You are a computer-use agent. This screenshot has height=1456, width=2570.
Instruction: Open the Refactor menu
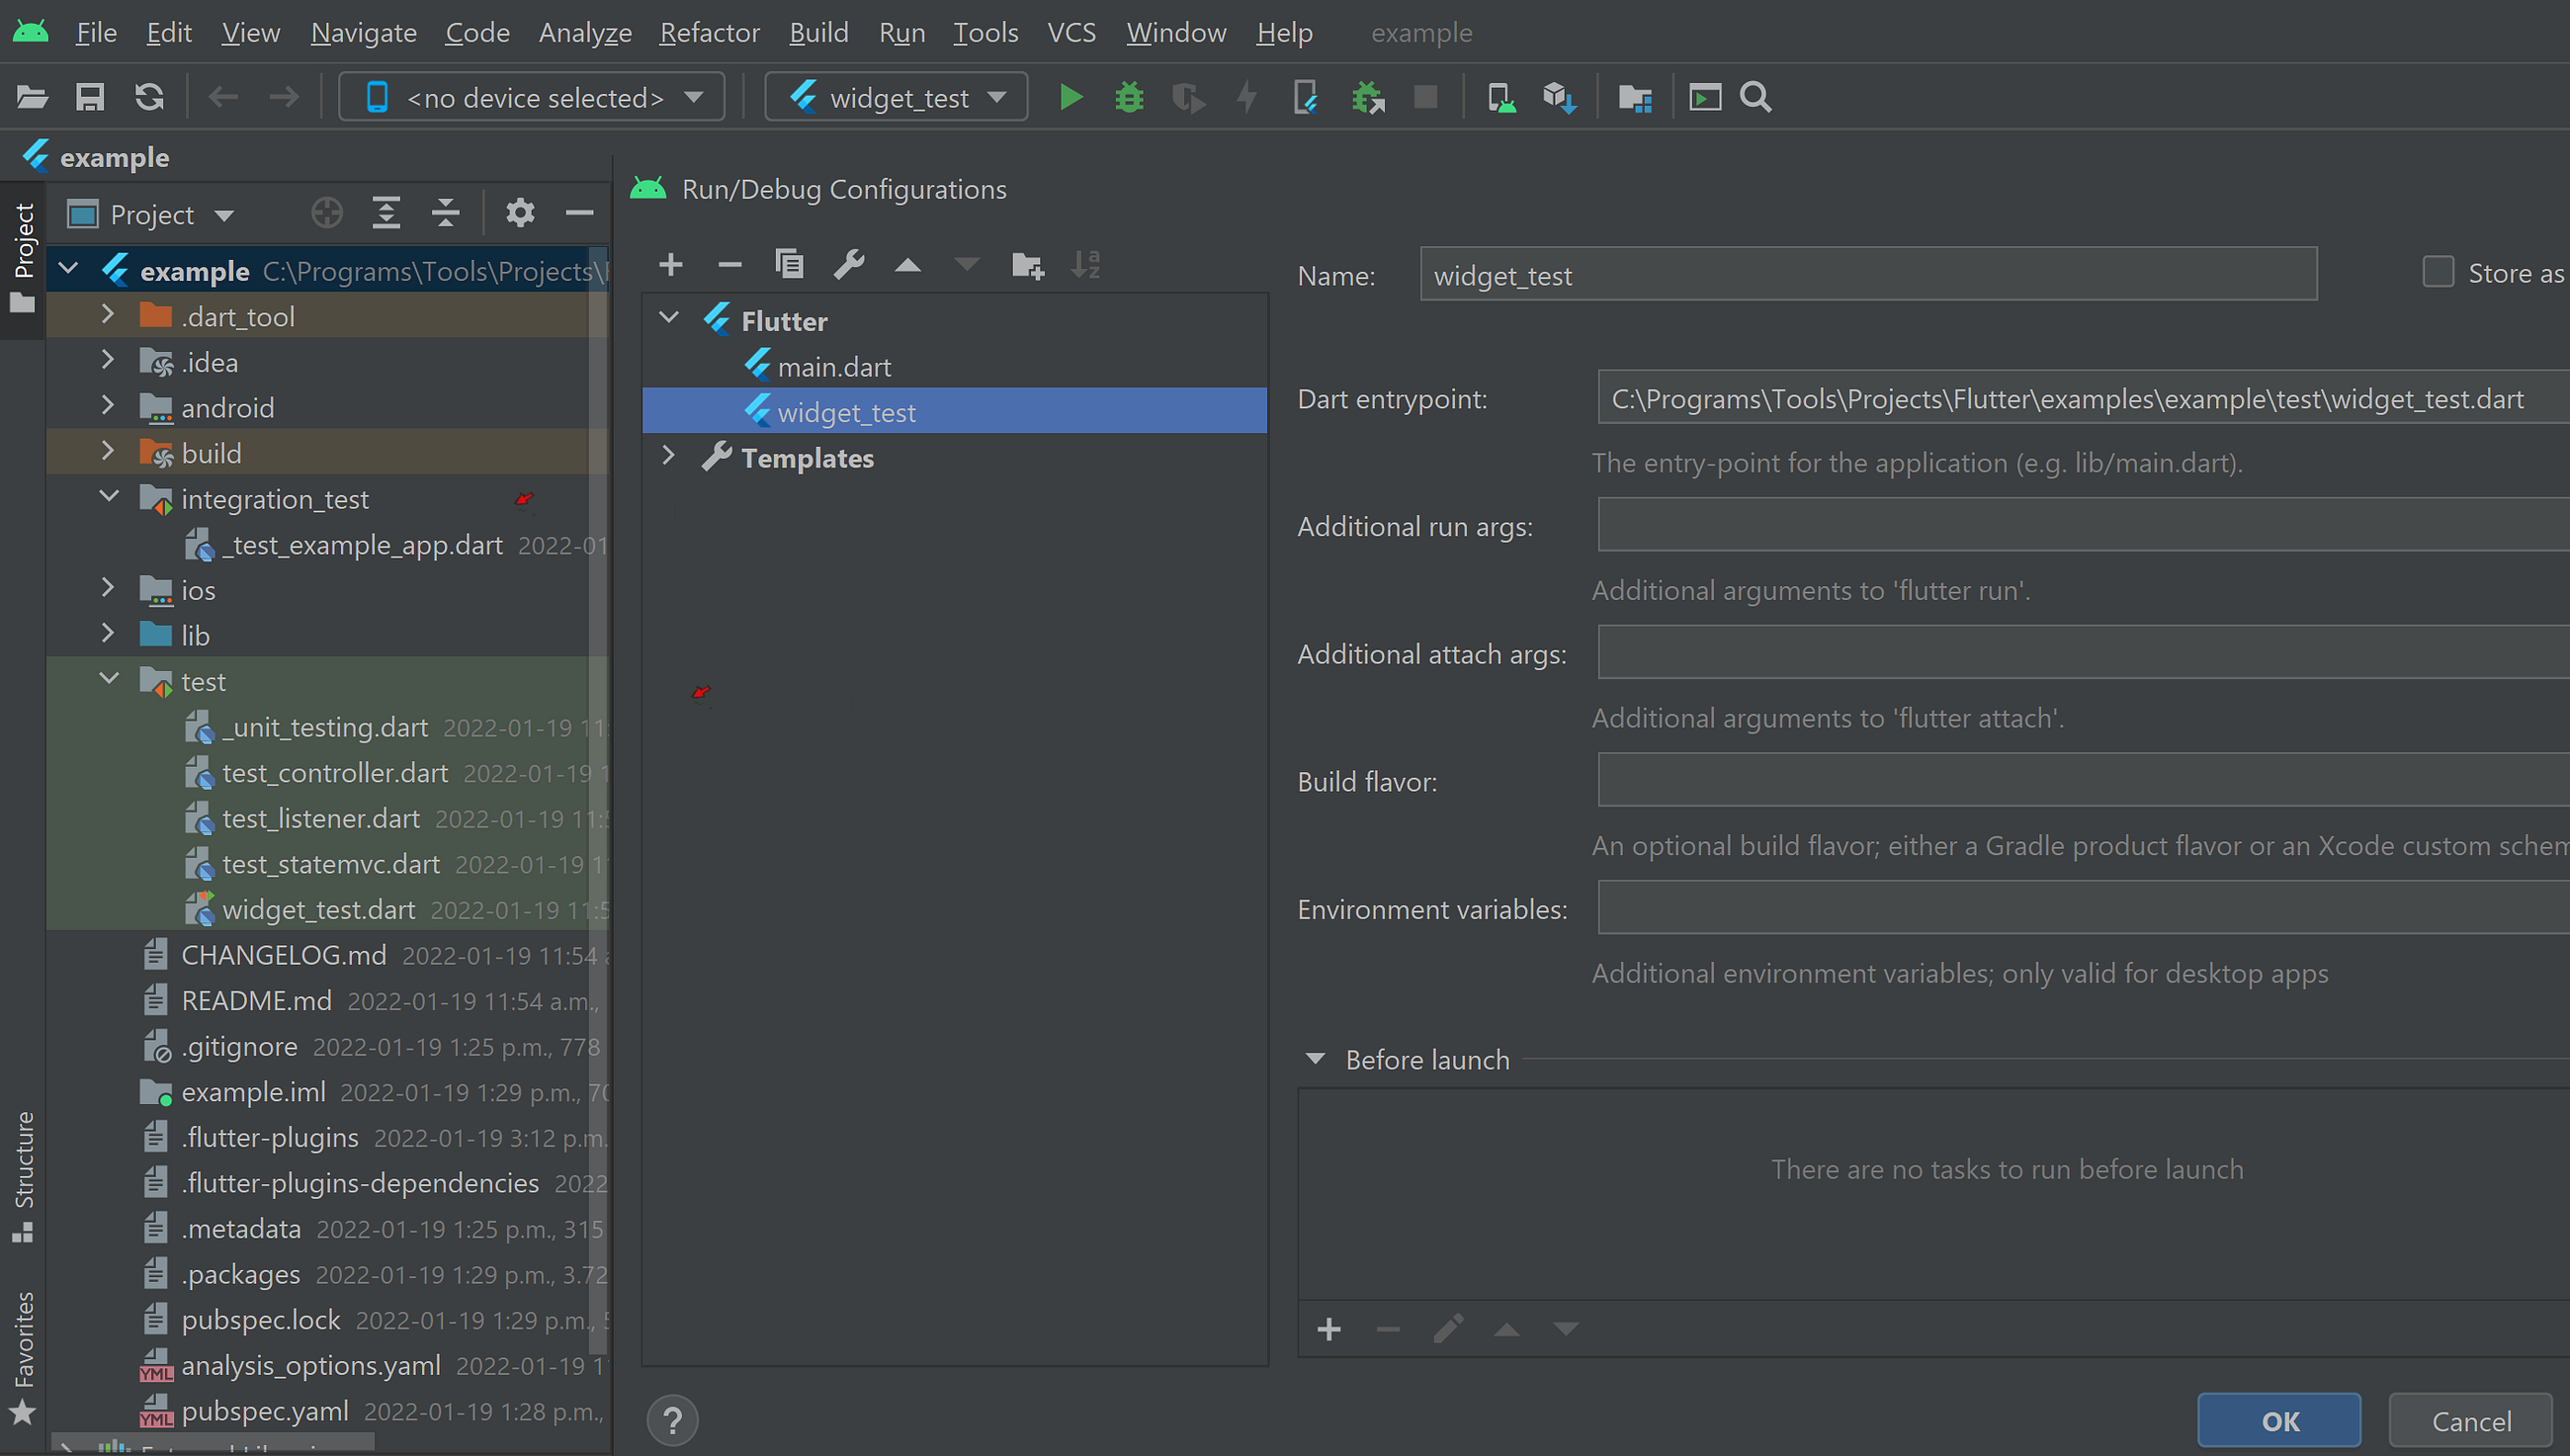coord(709,33)
